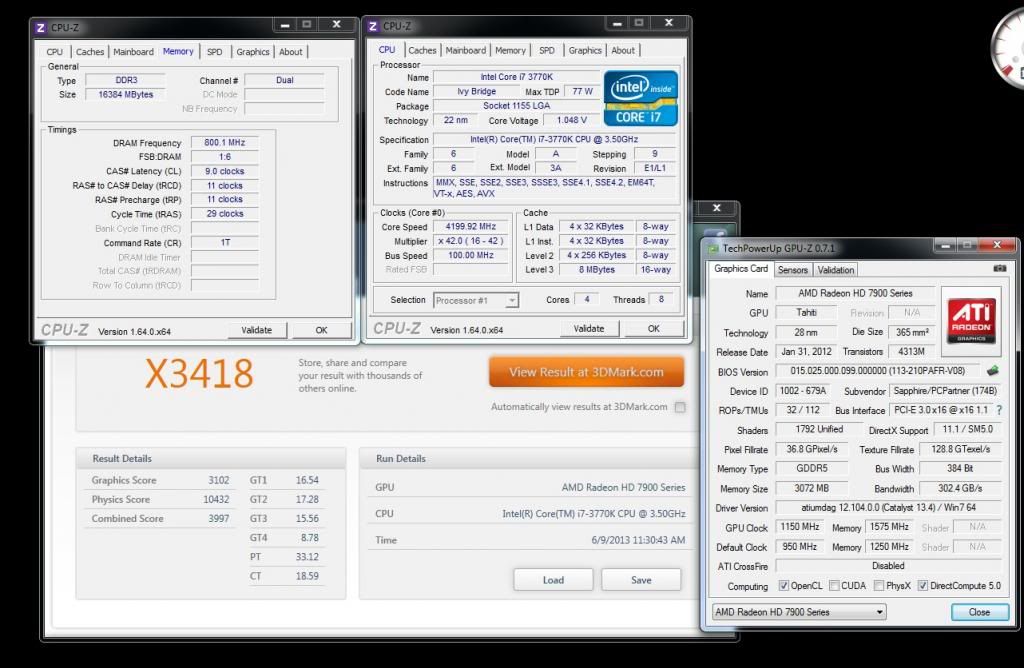Click the Load button in Run Details
Screen dimensions: 1024x668
tap(553, 580)
